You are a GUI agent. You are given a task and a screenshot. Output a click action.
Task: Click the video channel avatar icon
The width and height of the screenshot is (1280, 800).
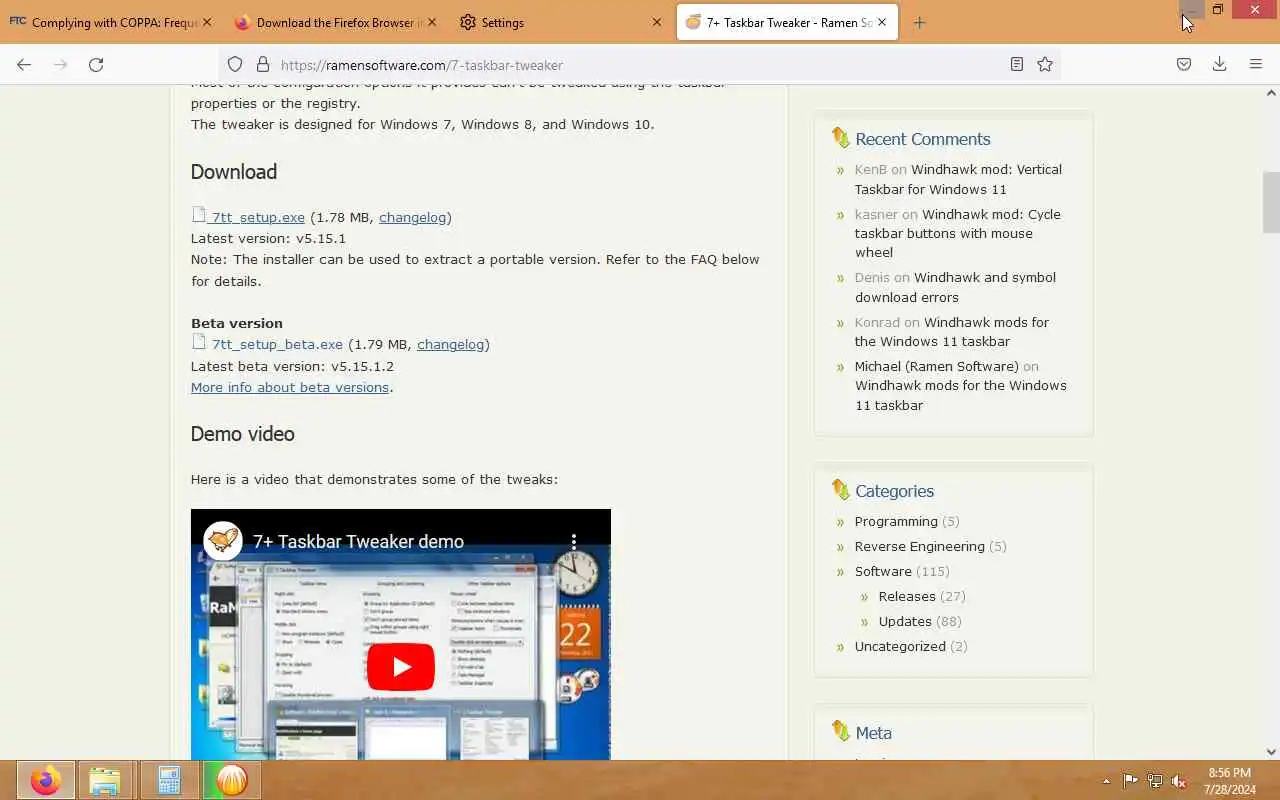(223, 541)
